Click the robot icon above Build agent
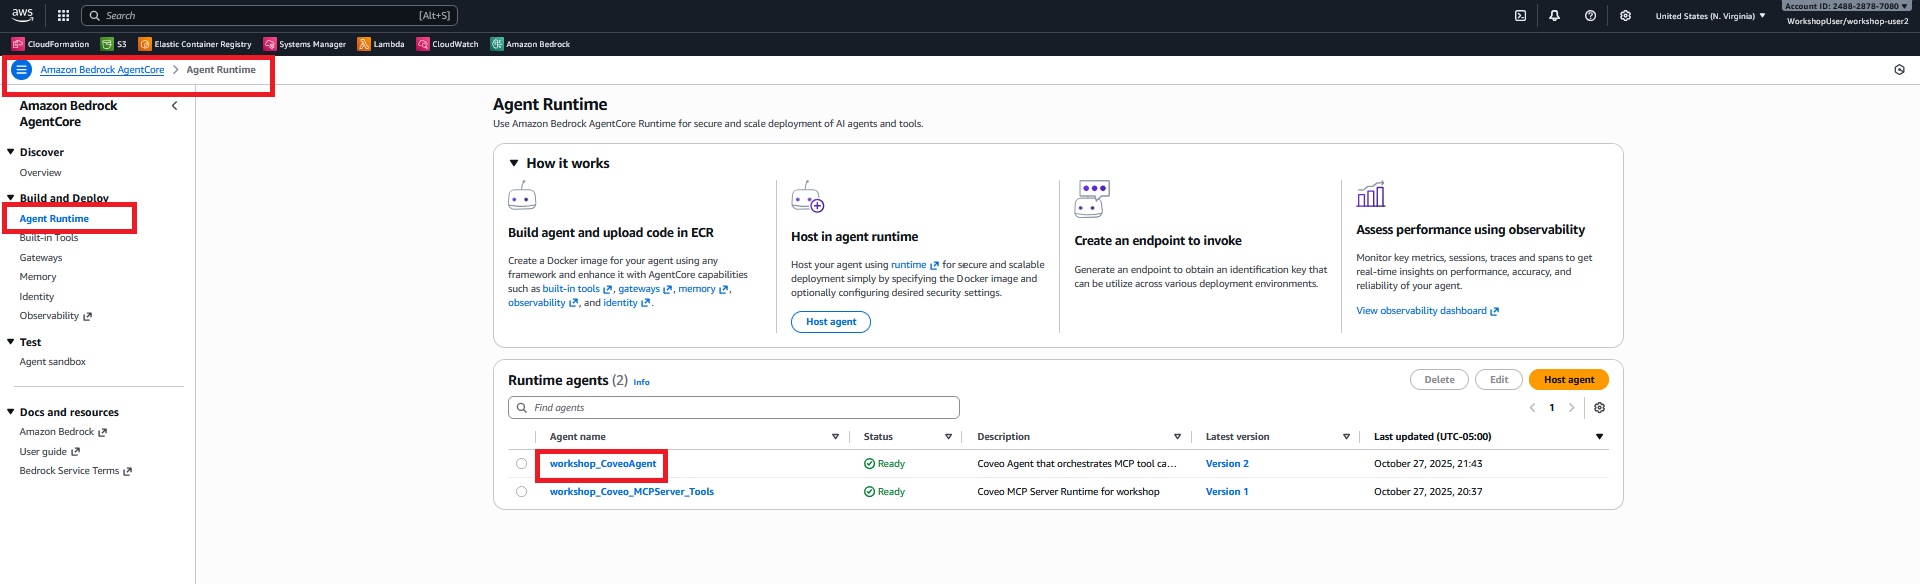 pos(522,195)
